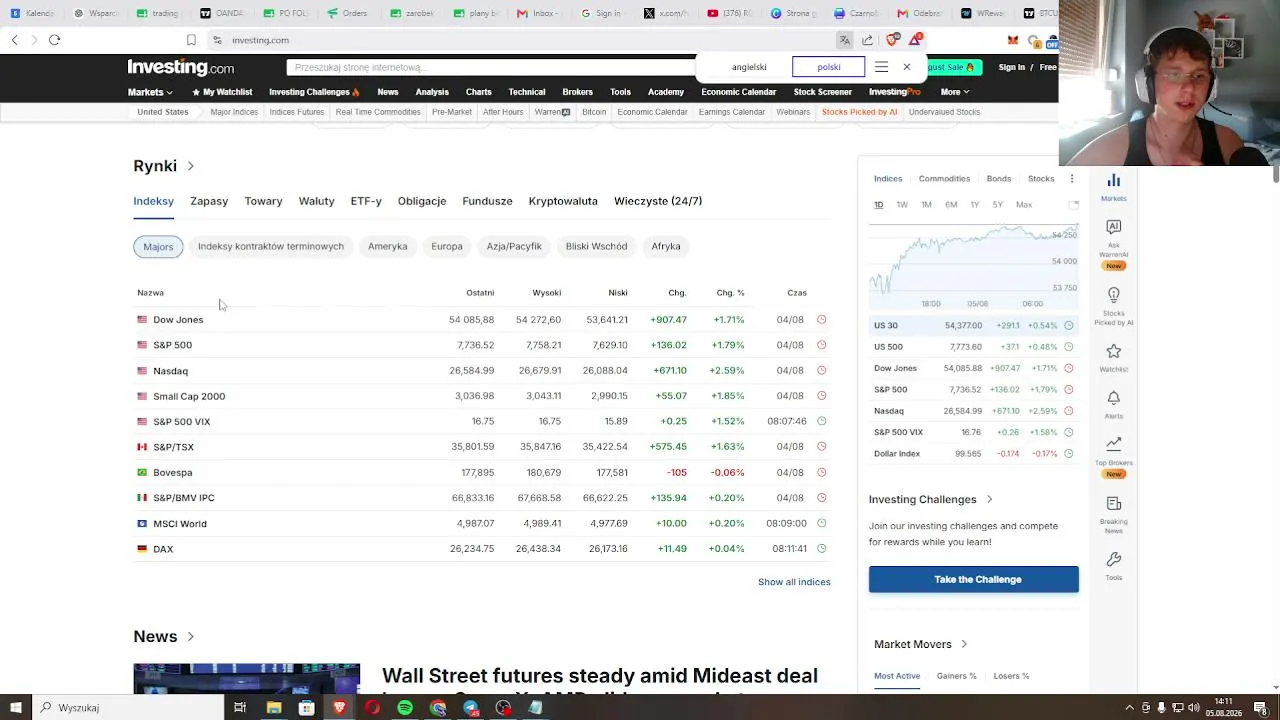The height and width of the screenshot is (720, 1280).
Task: Select angielski in the translation popup
Action: [x=749, y=67]
